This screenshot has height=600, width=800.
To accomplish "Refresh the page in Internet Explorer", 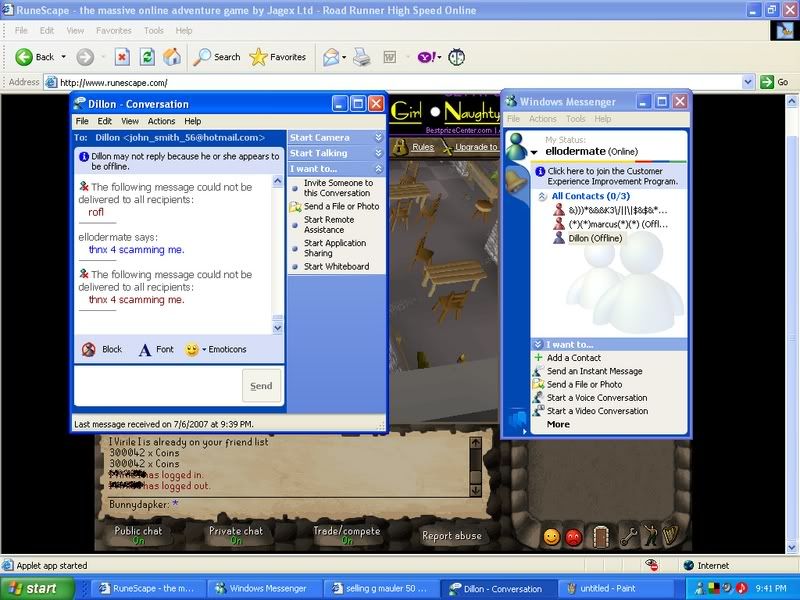I will pos(147,57).
